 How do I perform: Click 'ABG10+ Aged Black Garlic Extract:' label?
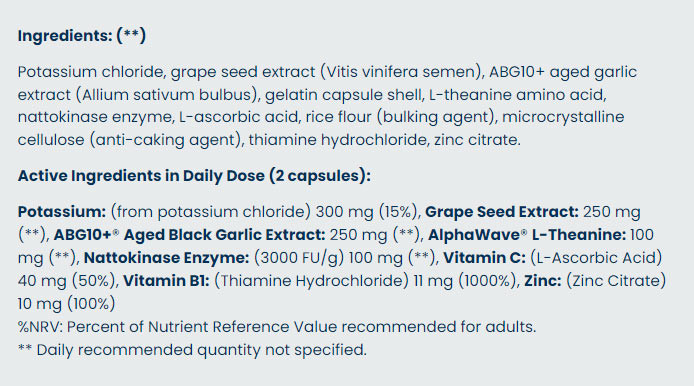point(189,235)
